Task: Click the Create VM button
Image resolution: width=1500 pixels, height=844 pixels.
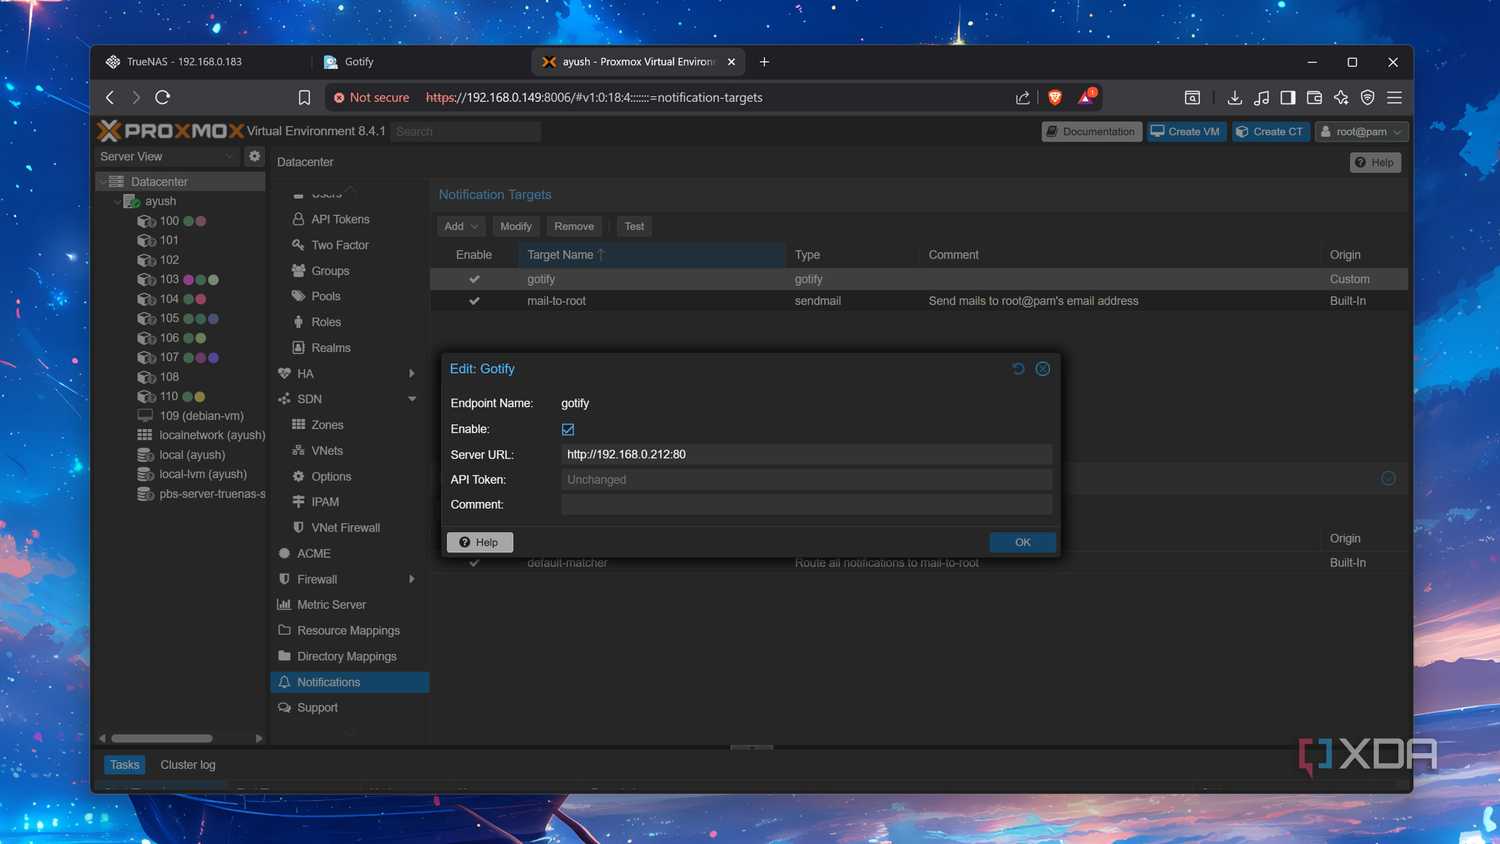Action: click(x=1186, y=131)
